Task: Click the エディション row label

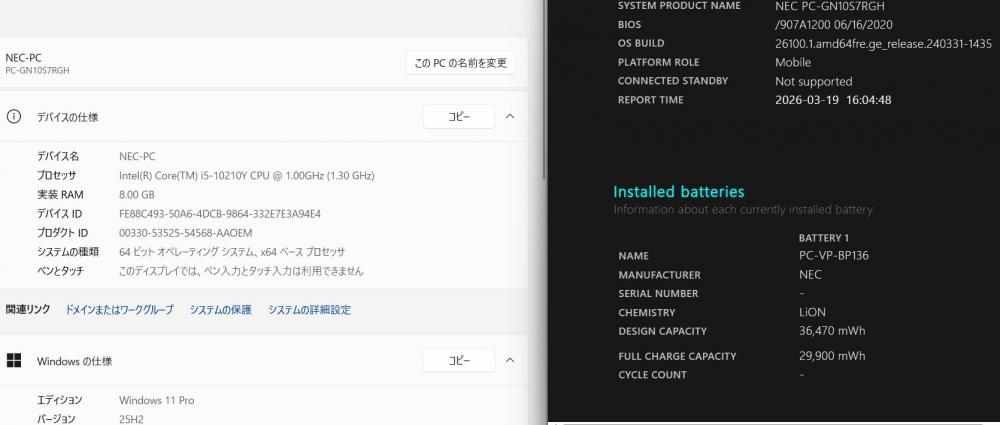Action: pyautogui.click(x=59, y=400)
